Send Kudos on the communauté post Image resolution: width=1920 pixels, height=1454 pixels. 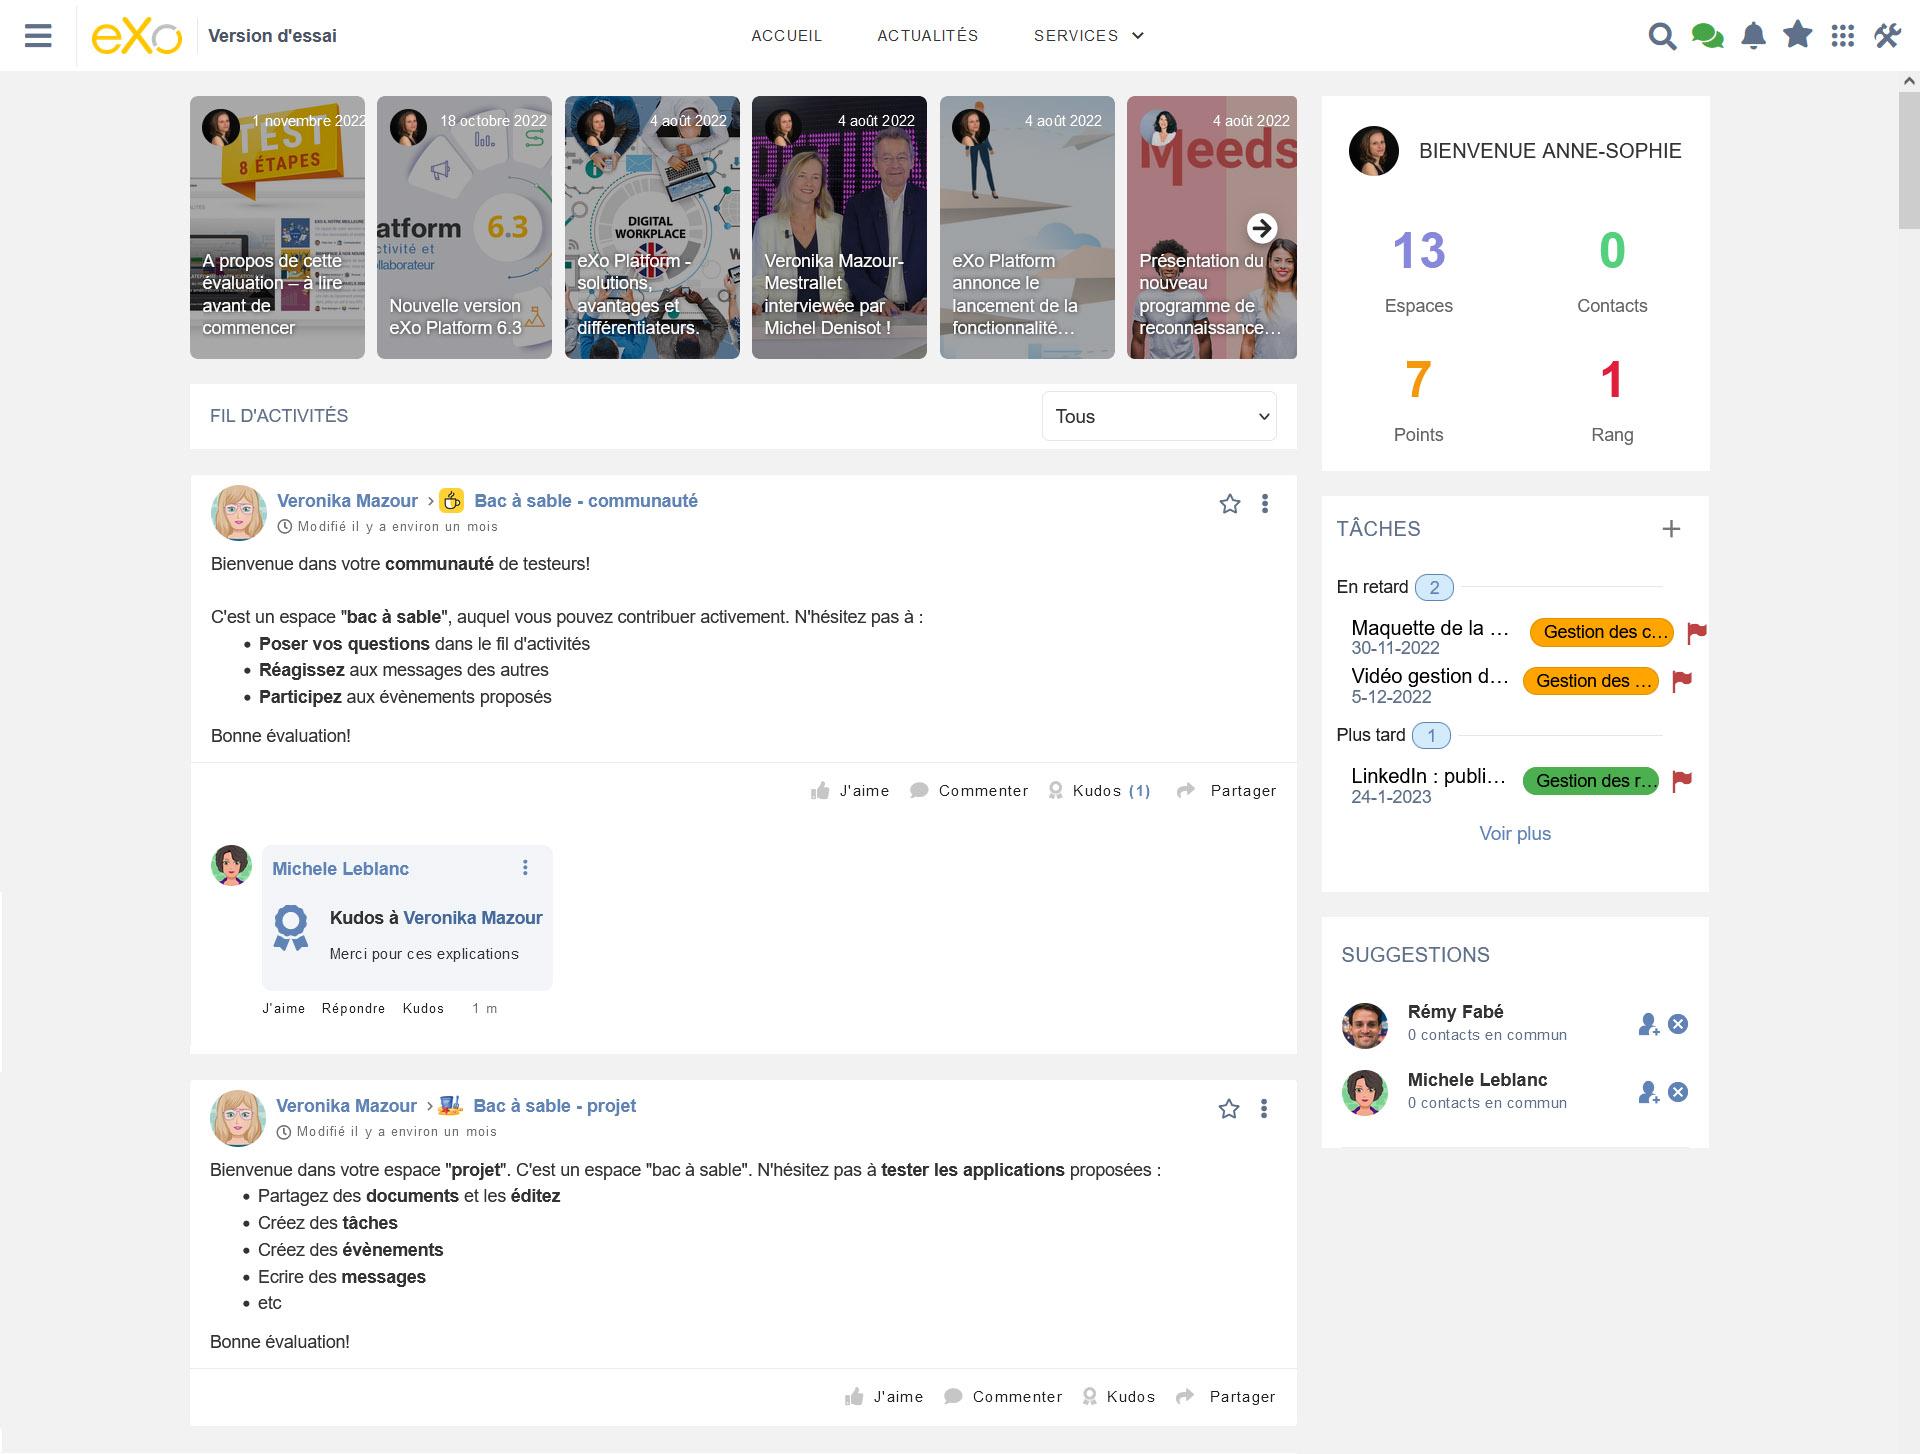click(1085, 791)
